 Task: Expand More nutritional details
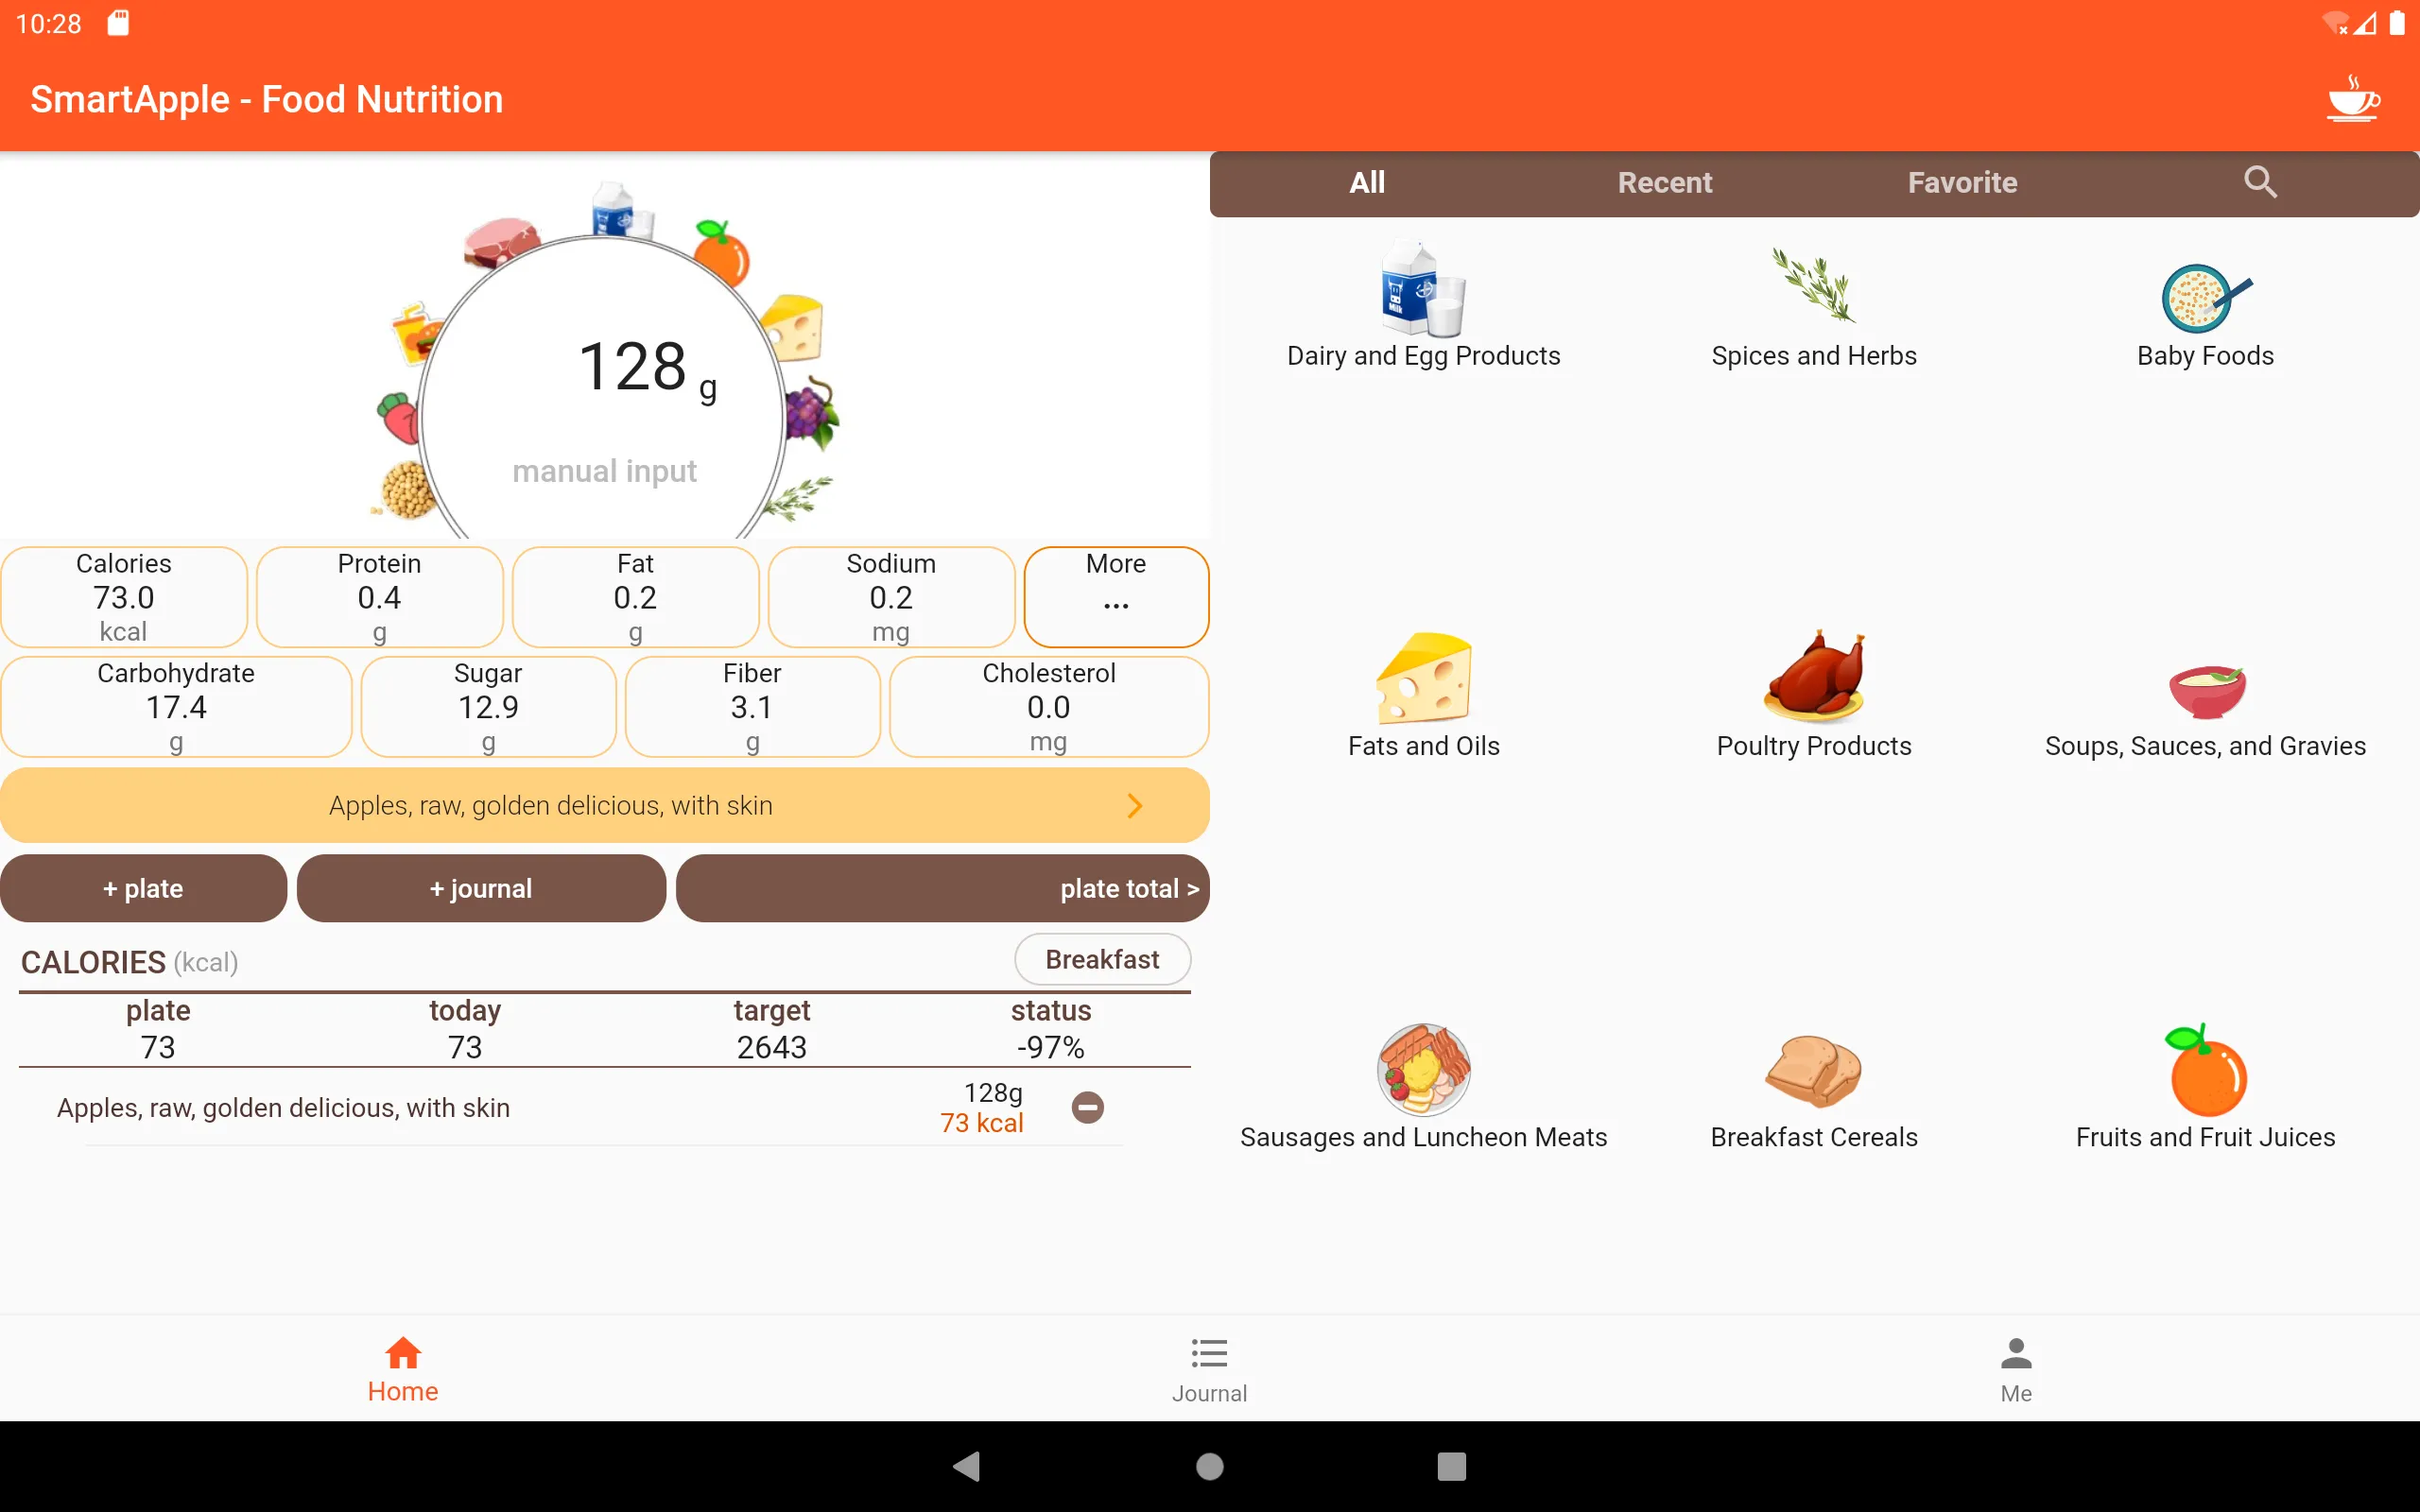tap(1115, 595)
